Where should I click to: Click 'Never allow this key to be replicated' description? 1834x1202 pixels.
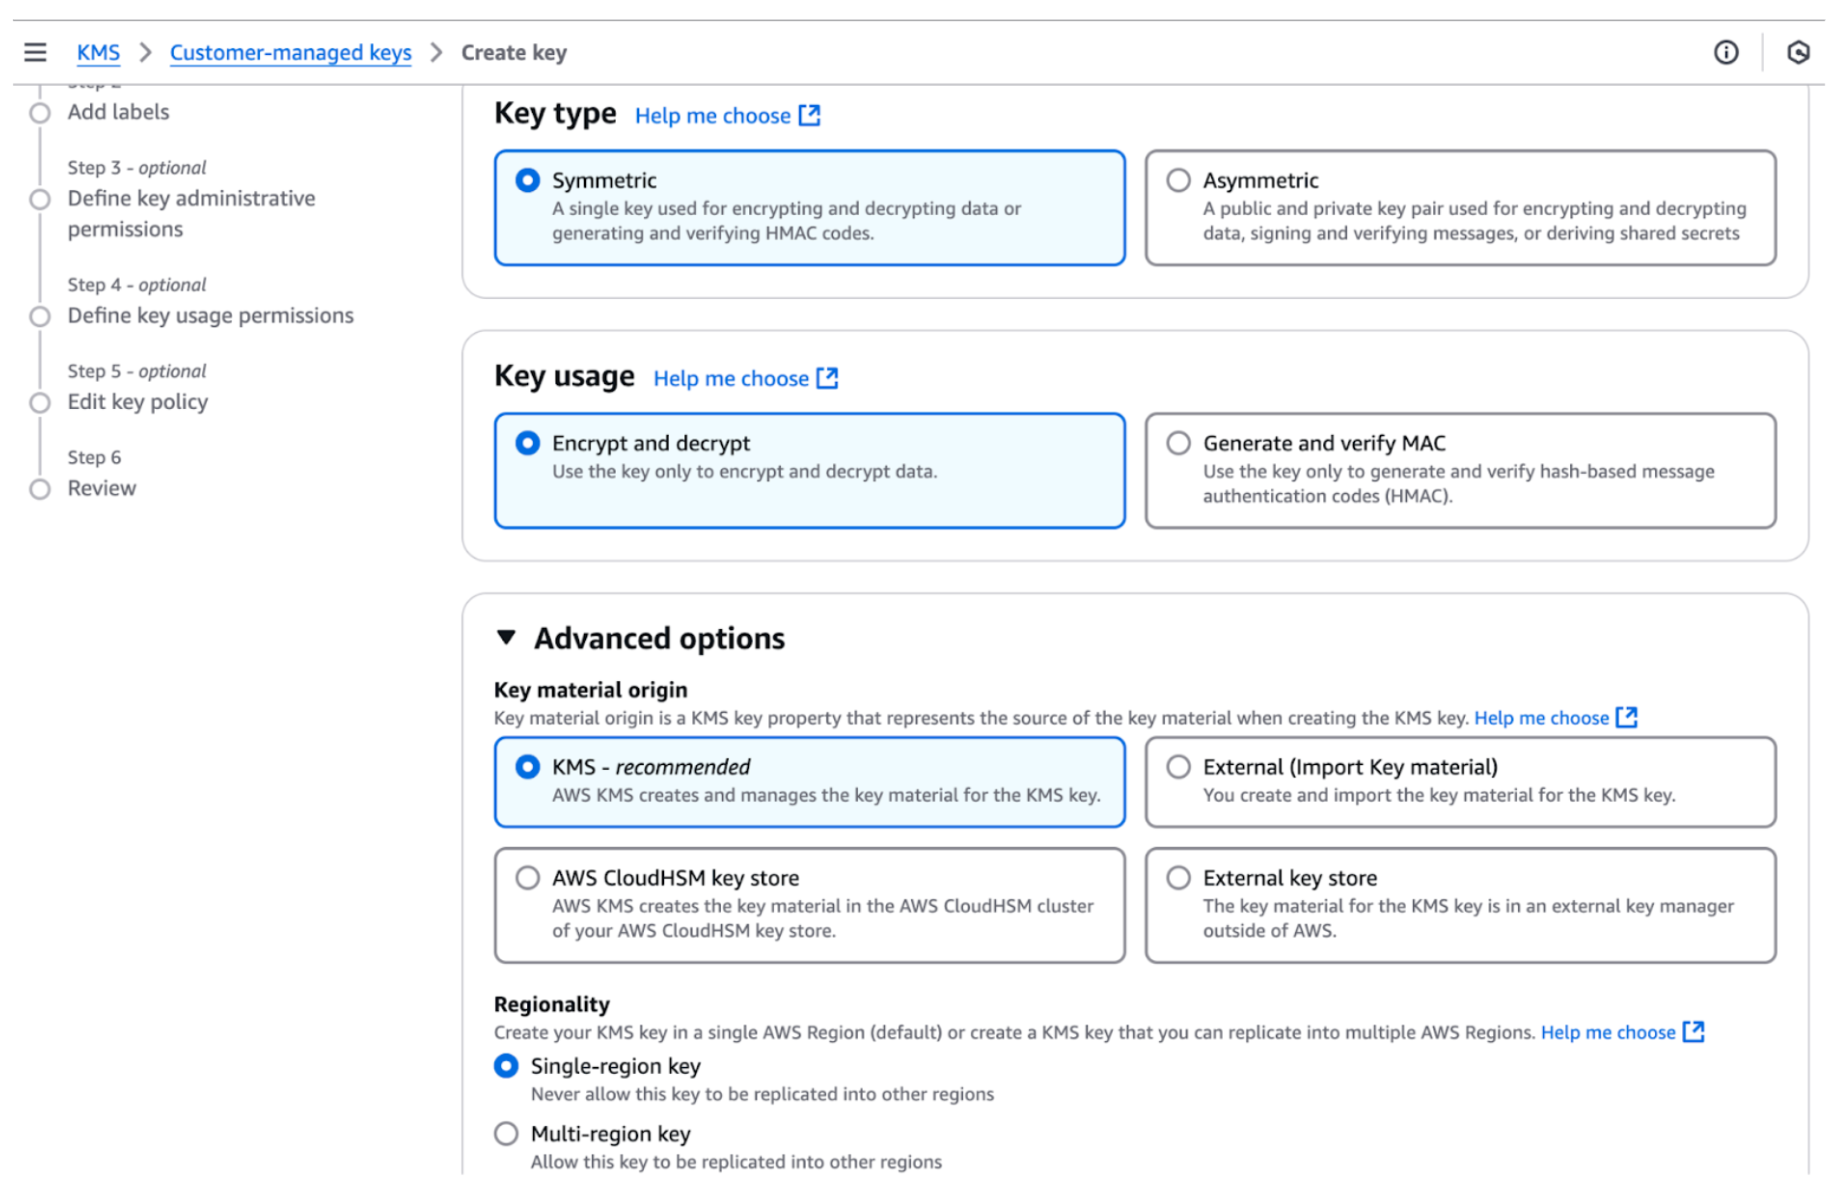(x=762, y=1094)
